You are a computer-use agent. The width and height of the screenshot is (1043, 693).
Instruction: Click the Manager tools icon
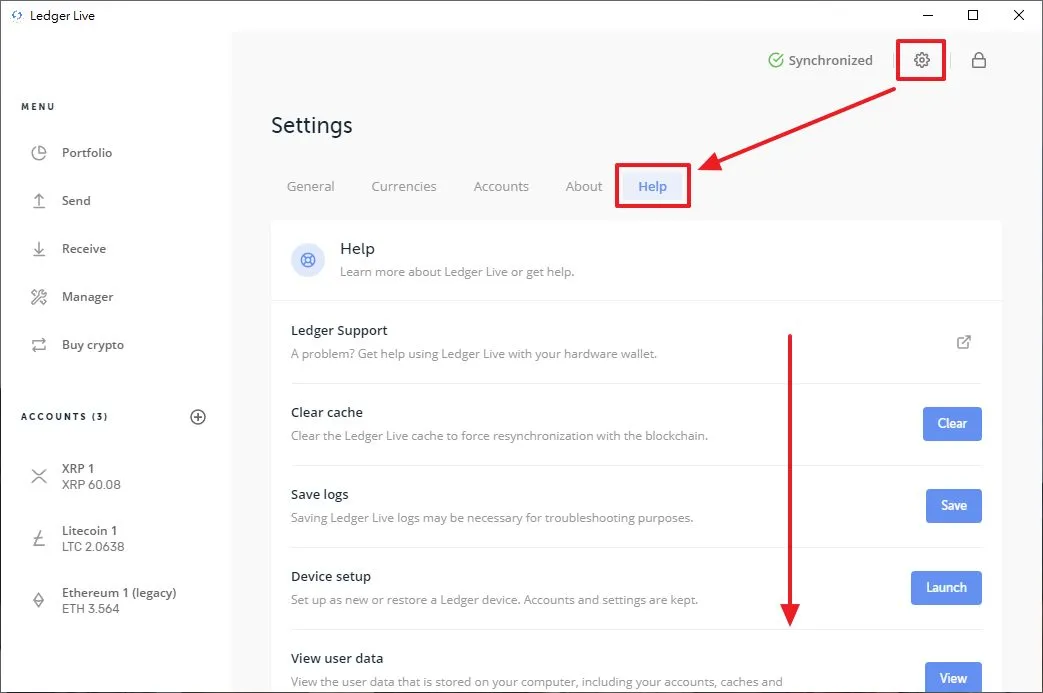pyautogui.click(x=39, y=297)
